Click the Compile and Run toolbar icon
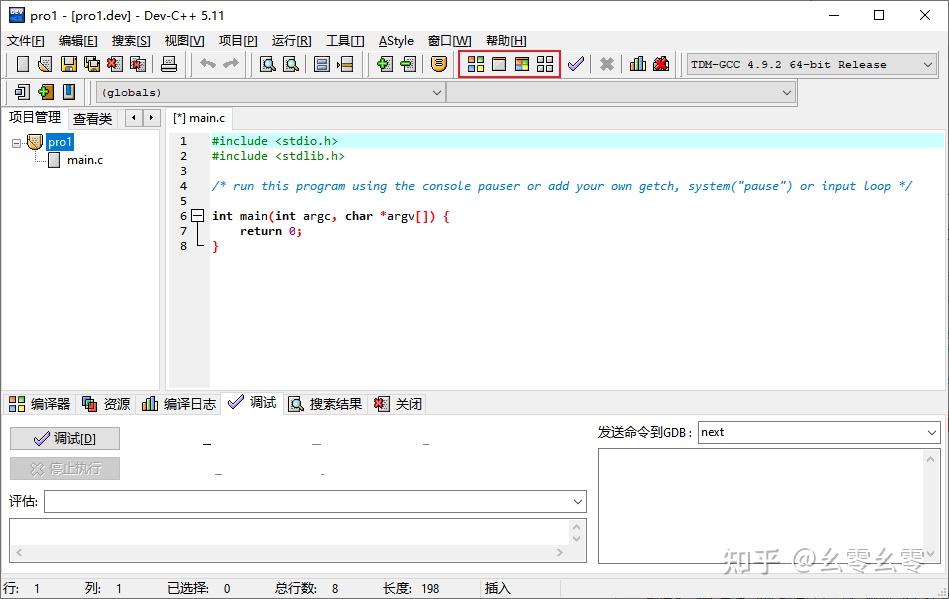 coord(522,64)
